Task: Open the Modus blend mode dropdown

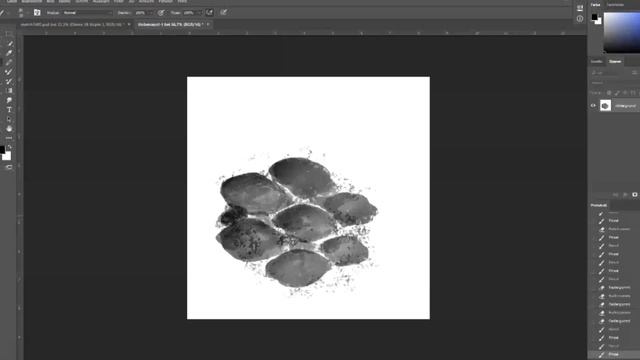Action: coord(87,13)
